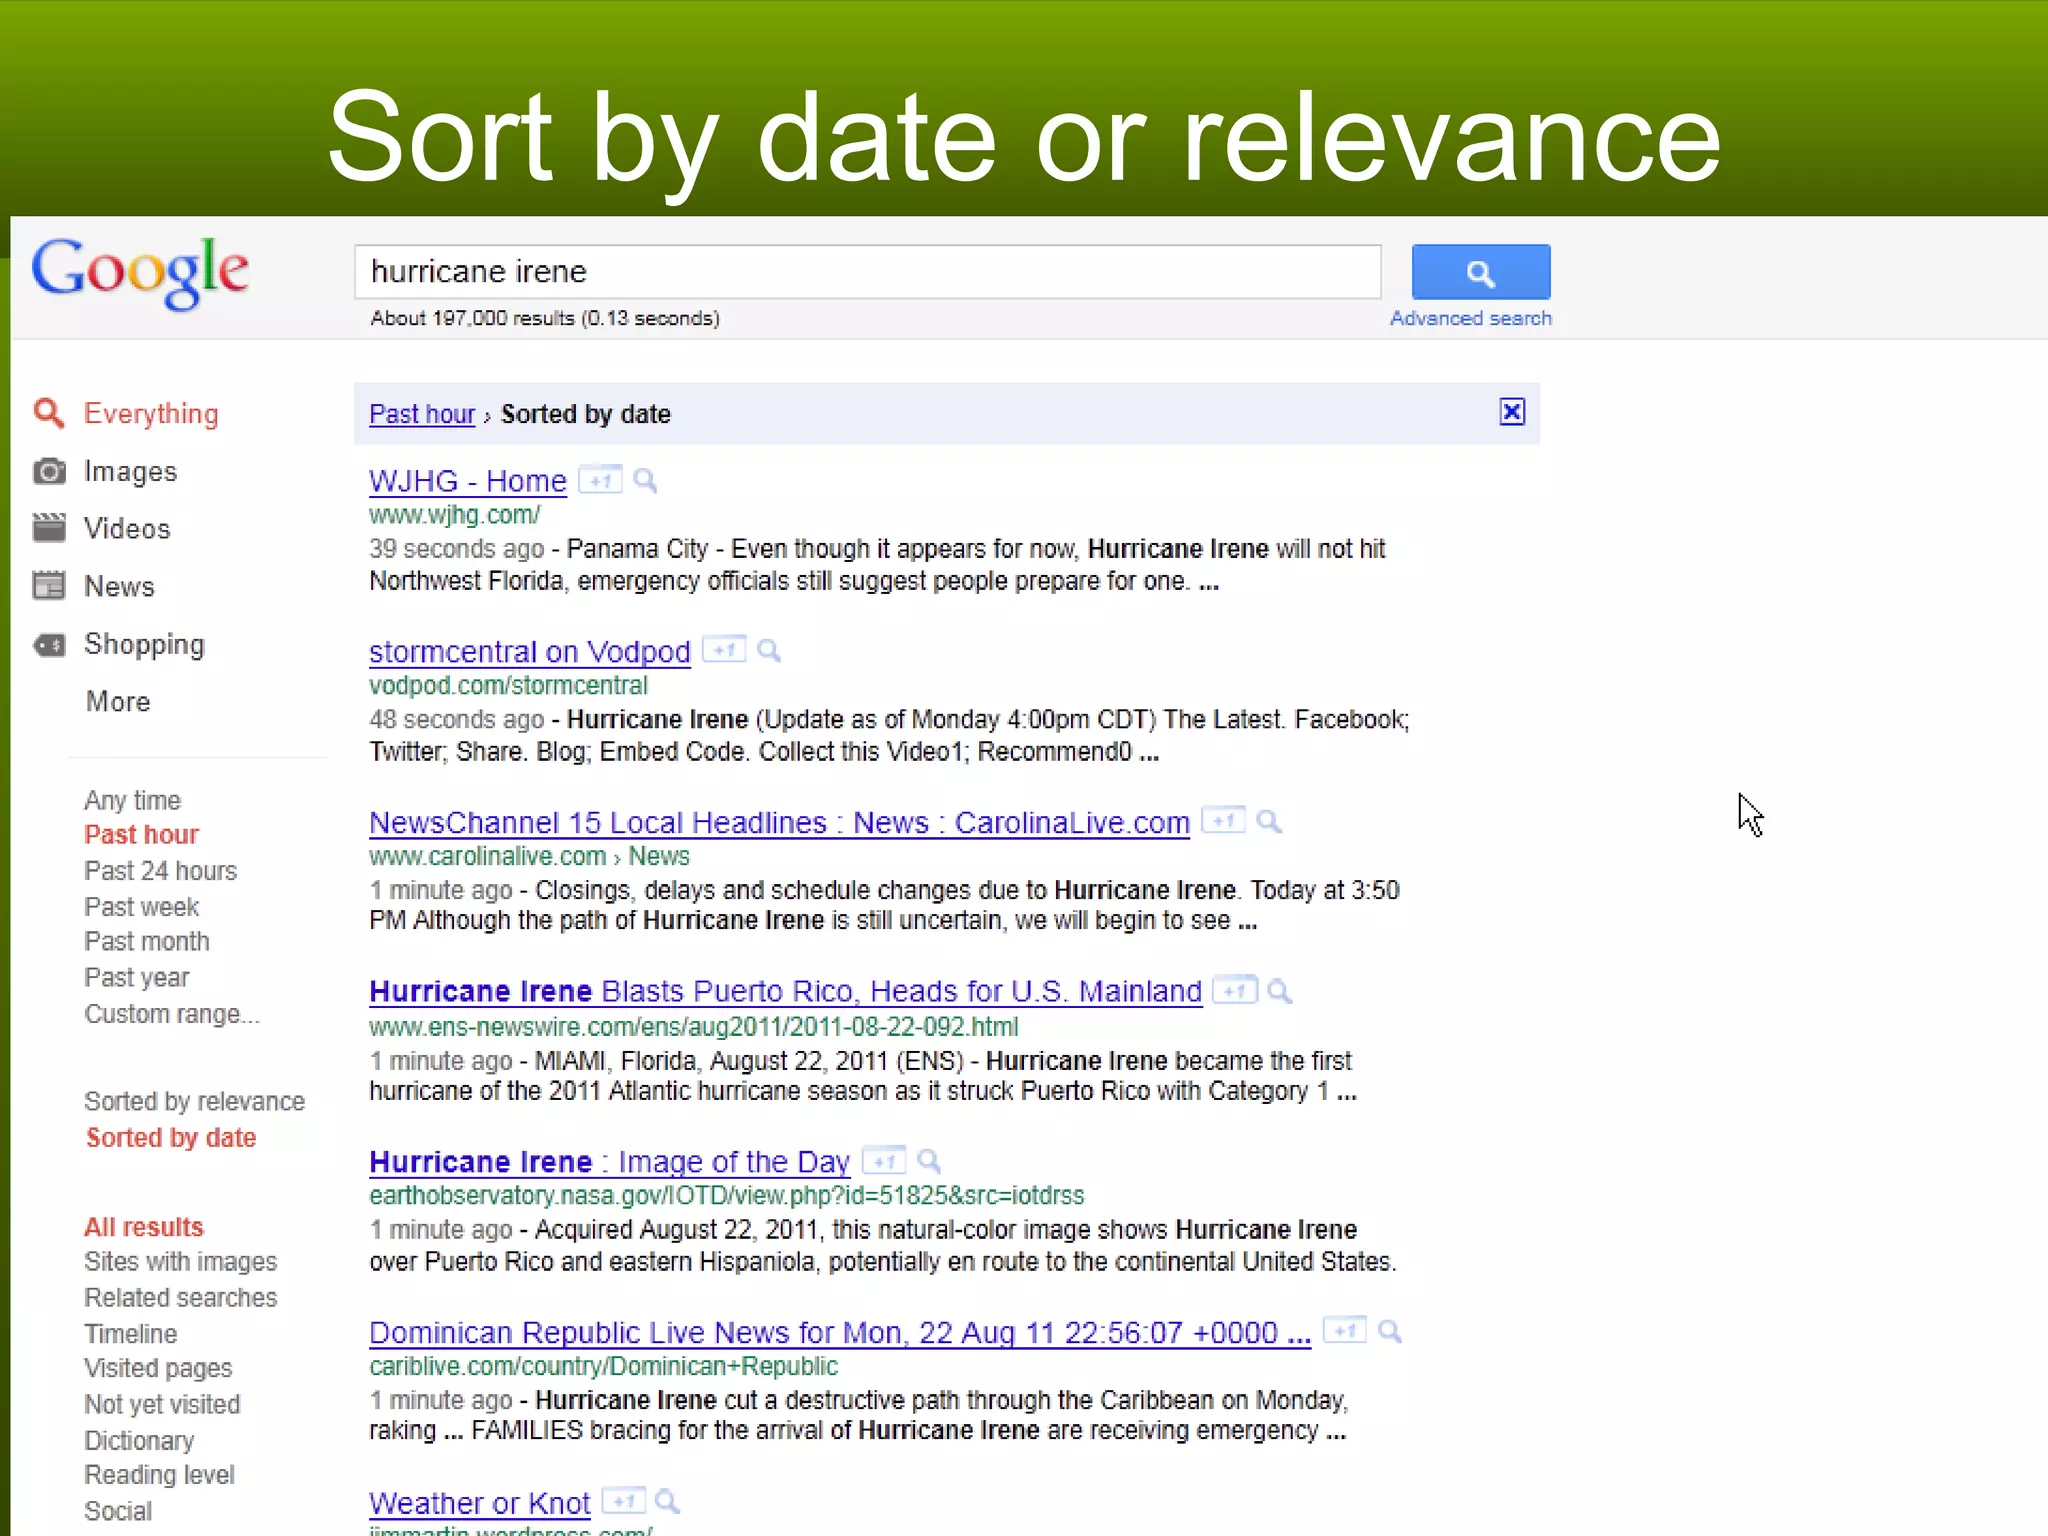Click Past hour breadcrumb link
Image resolution: width=2048 pixels, height=1536 pixels.
click(422, 414)
